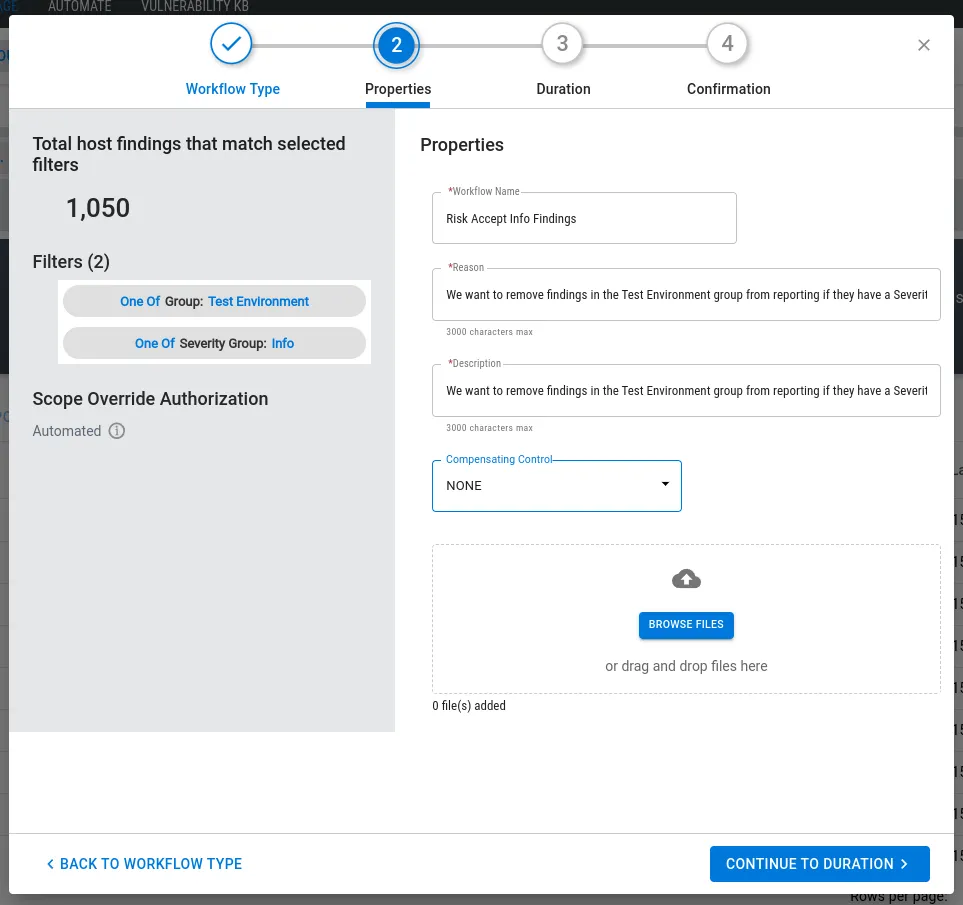Click into the Reason text field
The image size is (963, 905).
click(686, 295)
